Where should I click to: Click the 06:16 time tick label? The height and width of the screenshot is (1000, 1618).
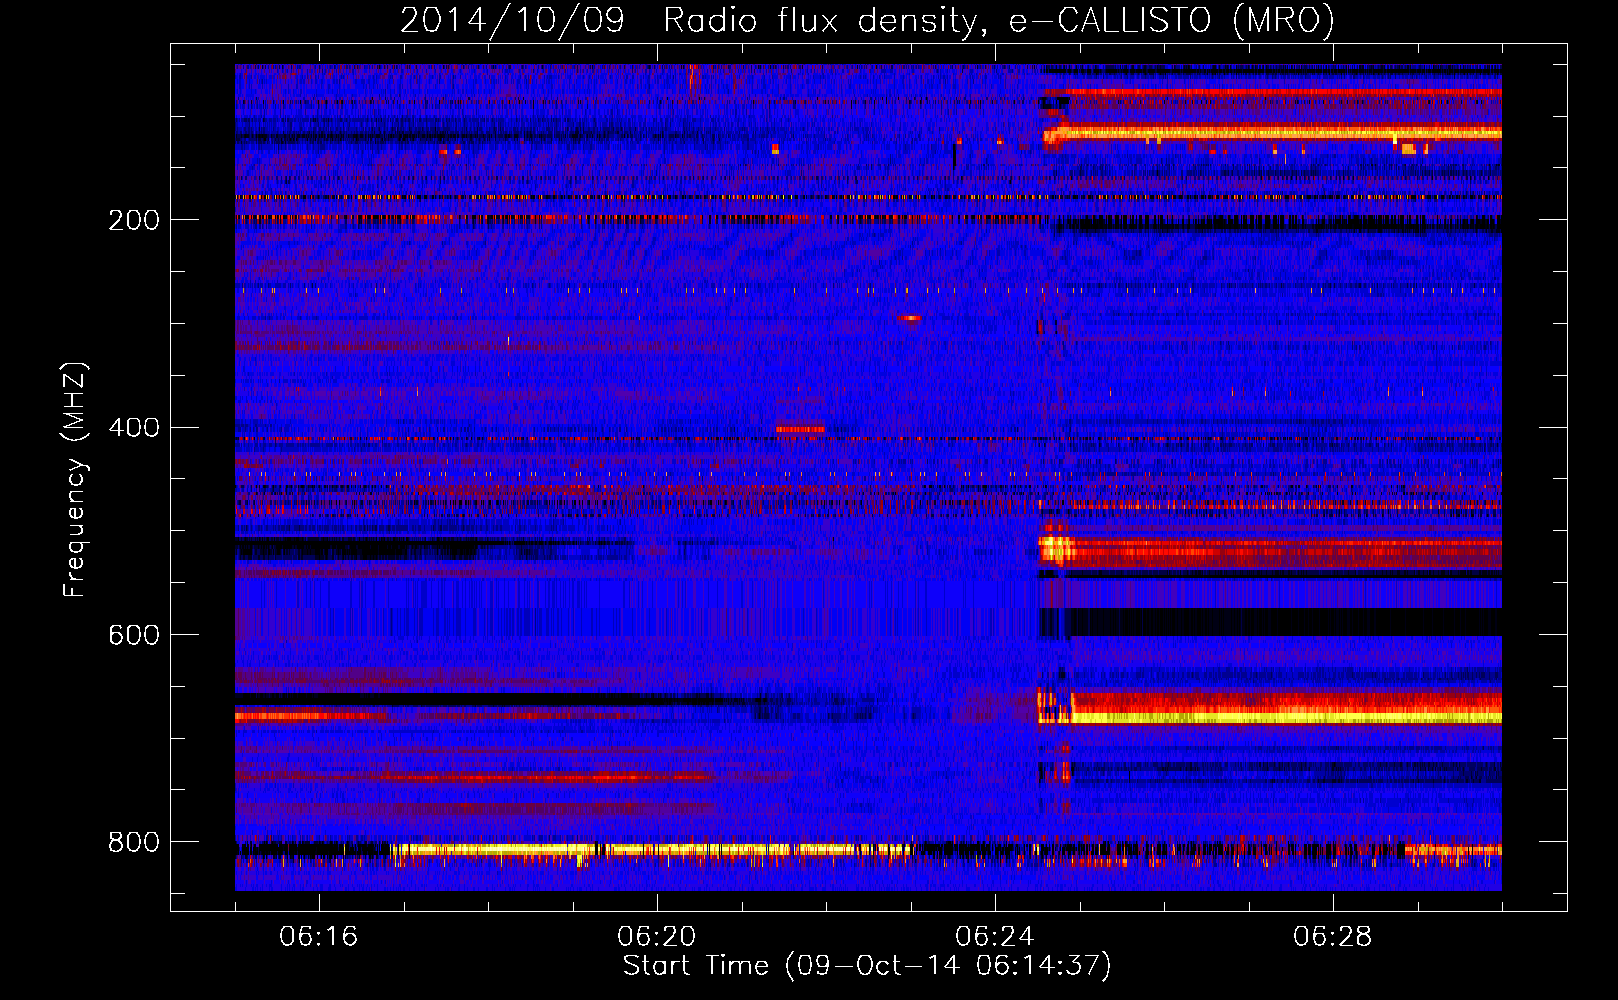click(319, 937)
